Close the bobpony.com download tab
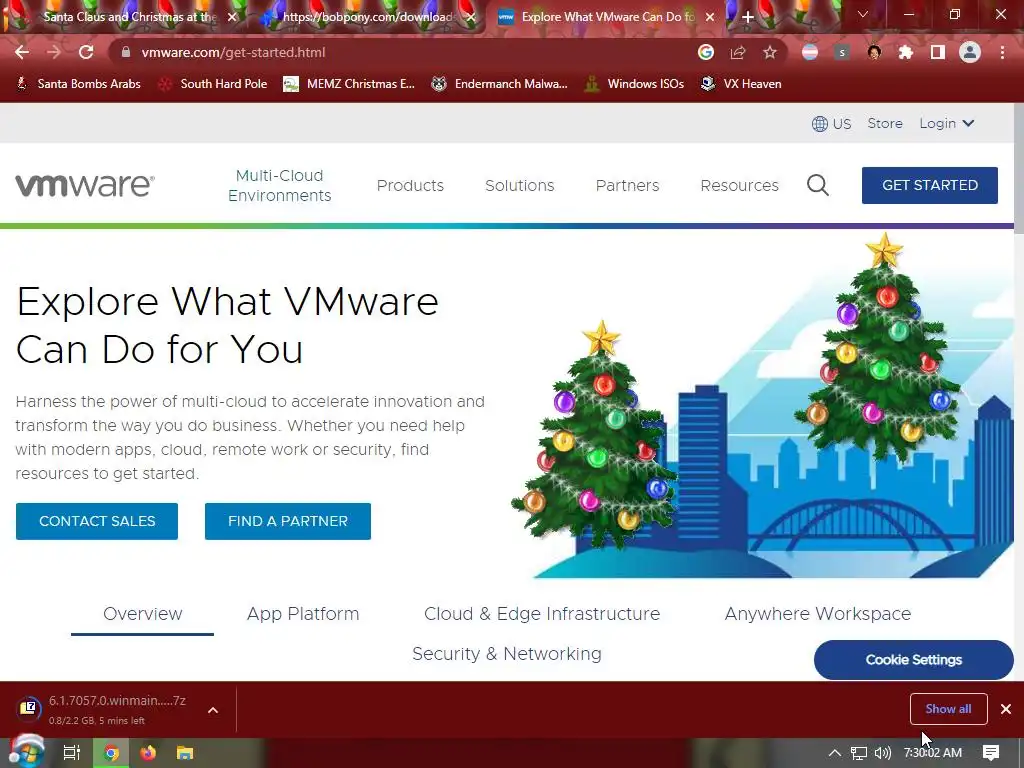This screenshot has width=1024, height=768. click(x=471, y=17)
